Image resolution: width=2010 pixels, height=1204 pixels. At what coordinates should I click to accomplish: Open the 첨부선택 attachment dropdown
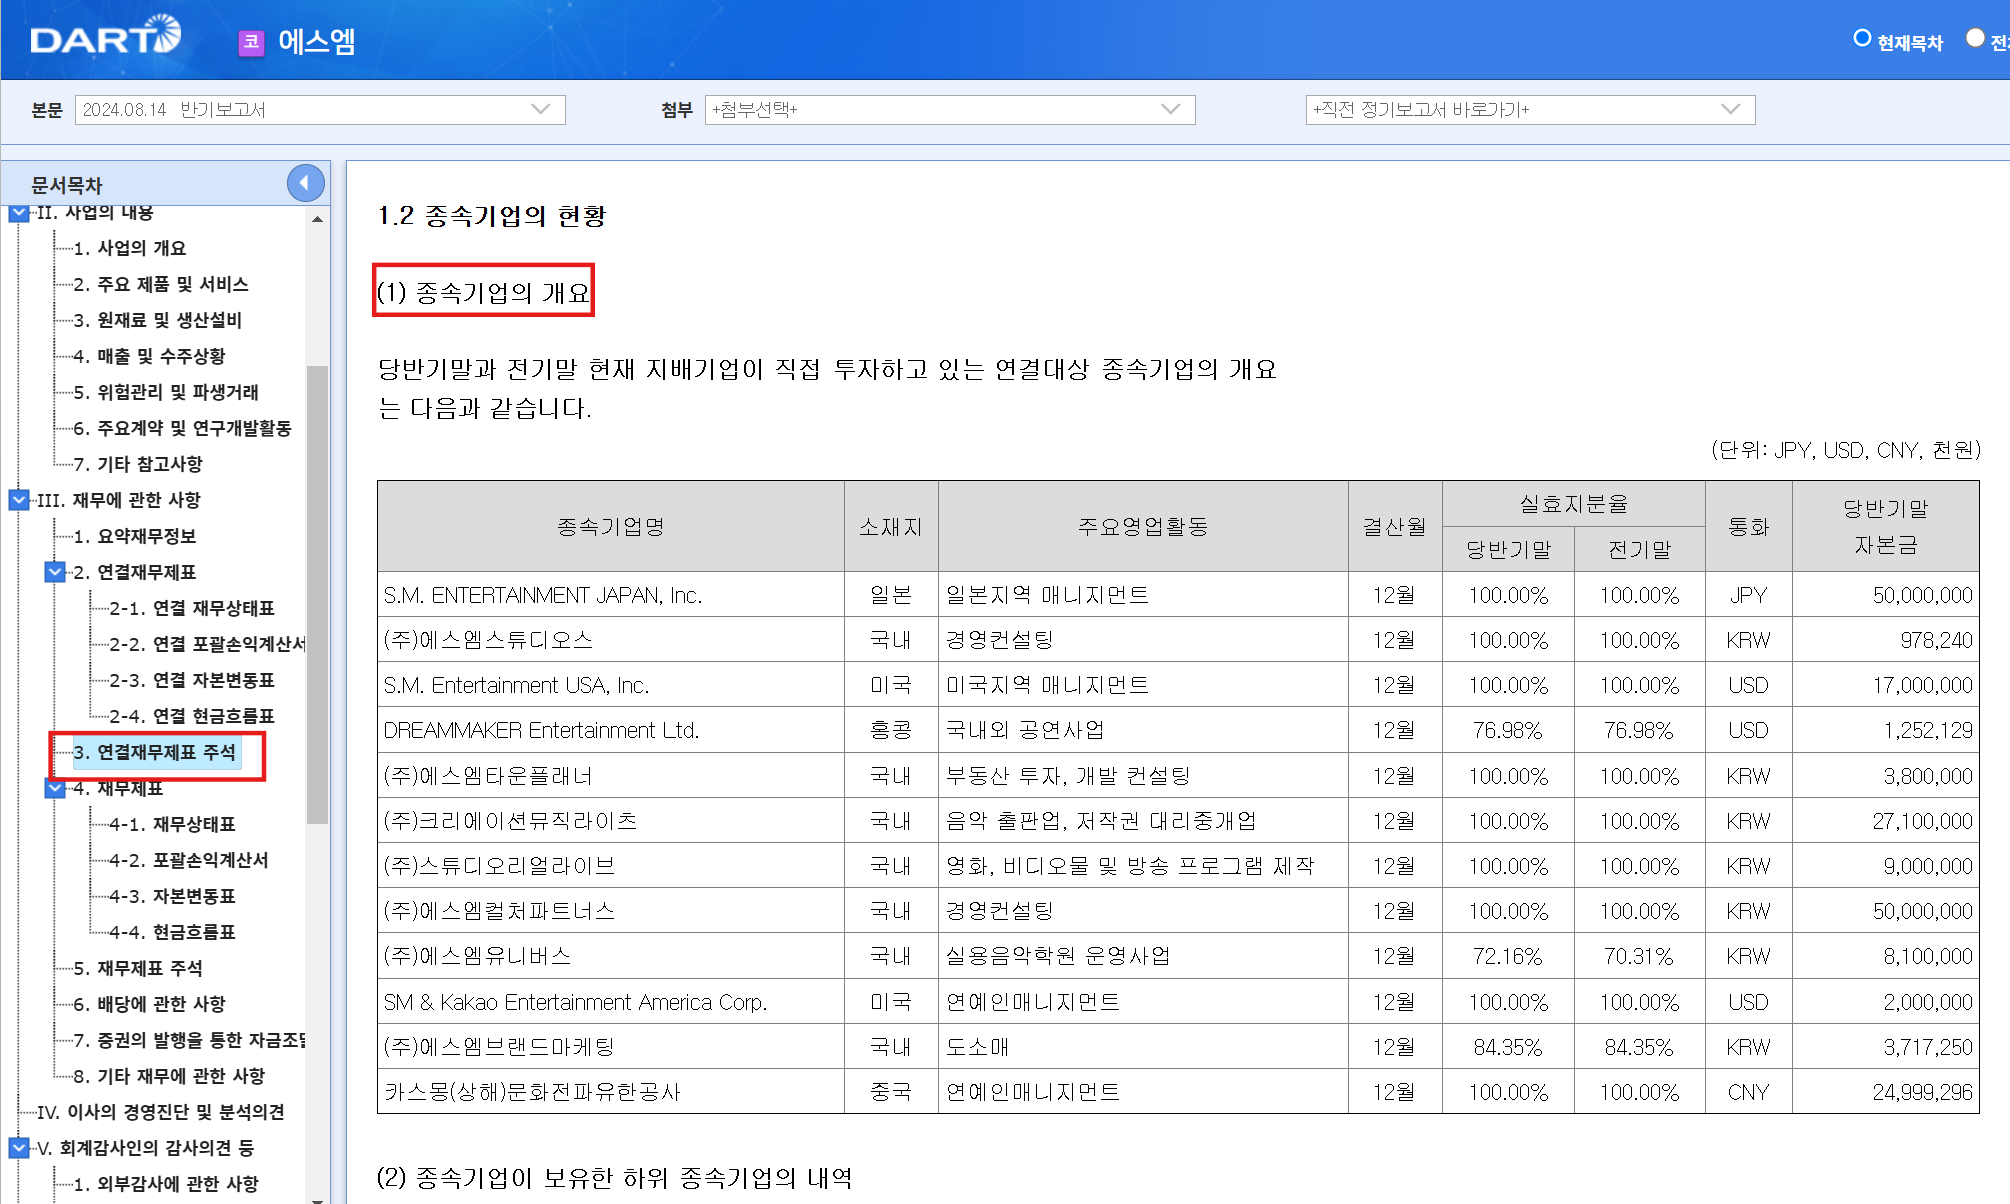click(950, 110)
